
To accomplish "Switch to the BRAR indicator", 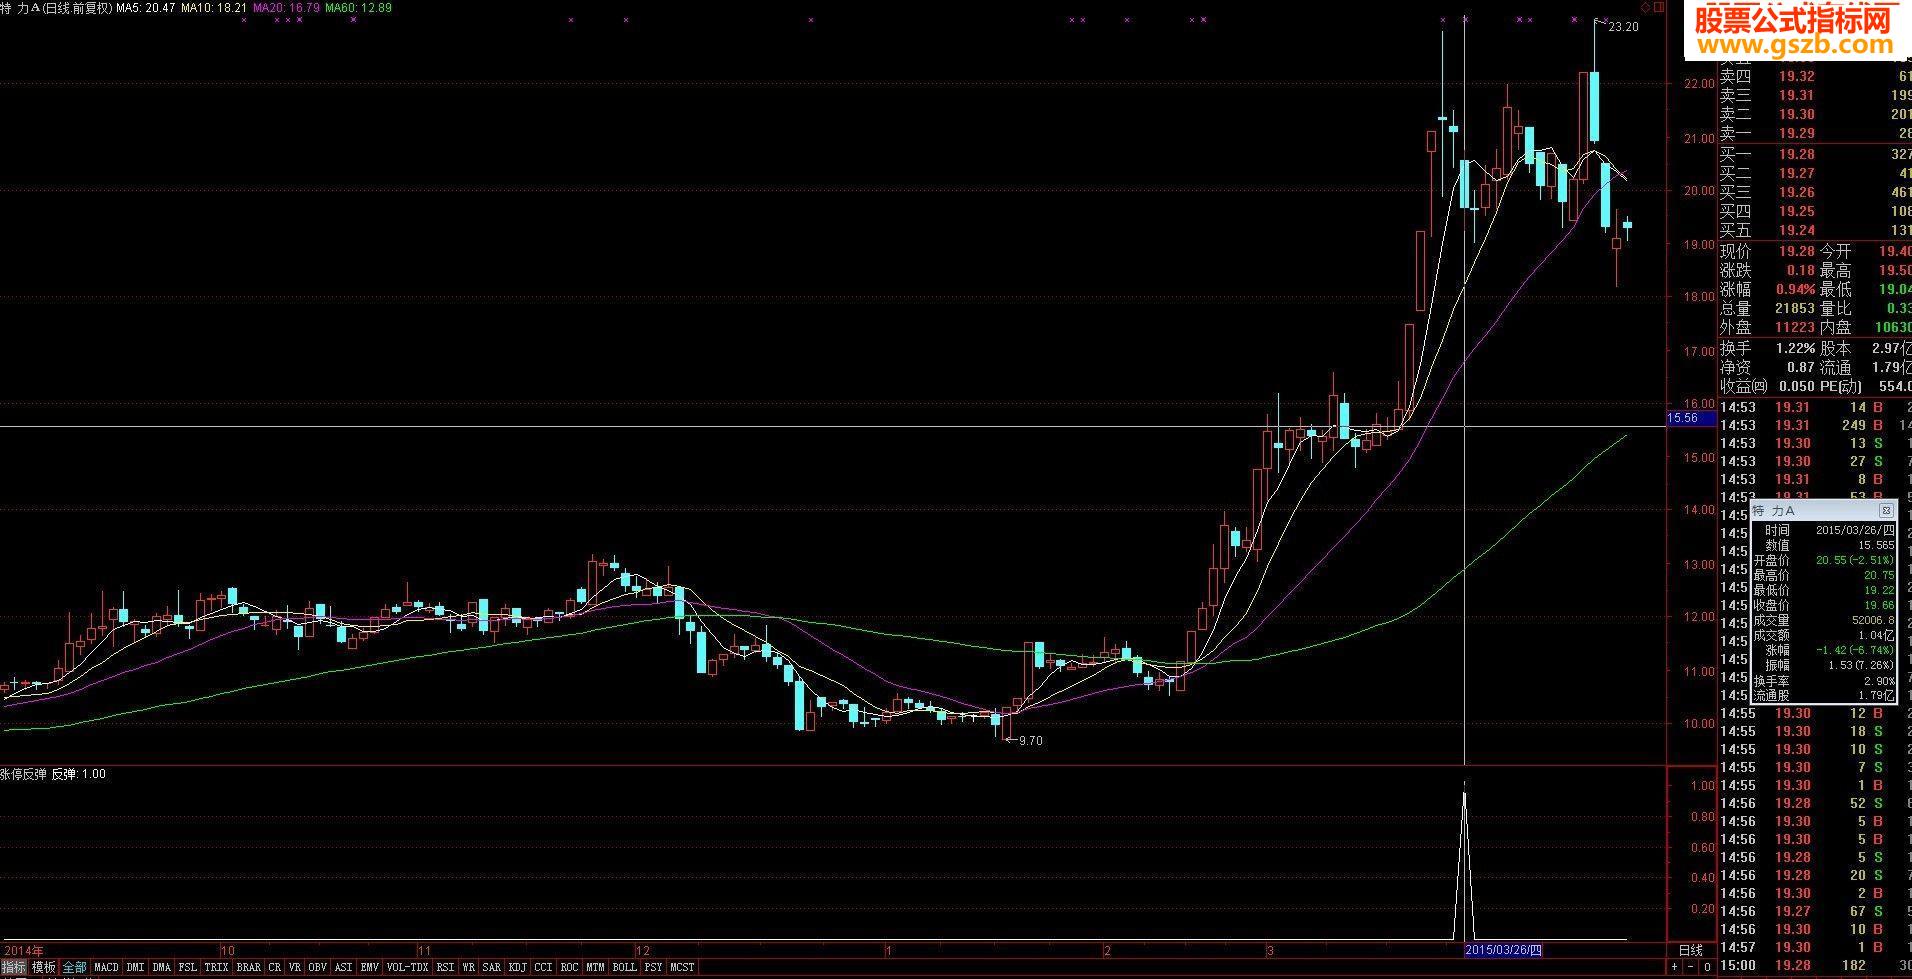I will [x=248, y=967].
